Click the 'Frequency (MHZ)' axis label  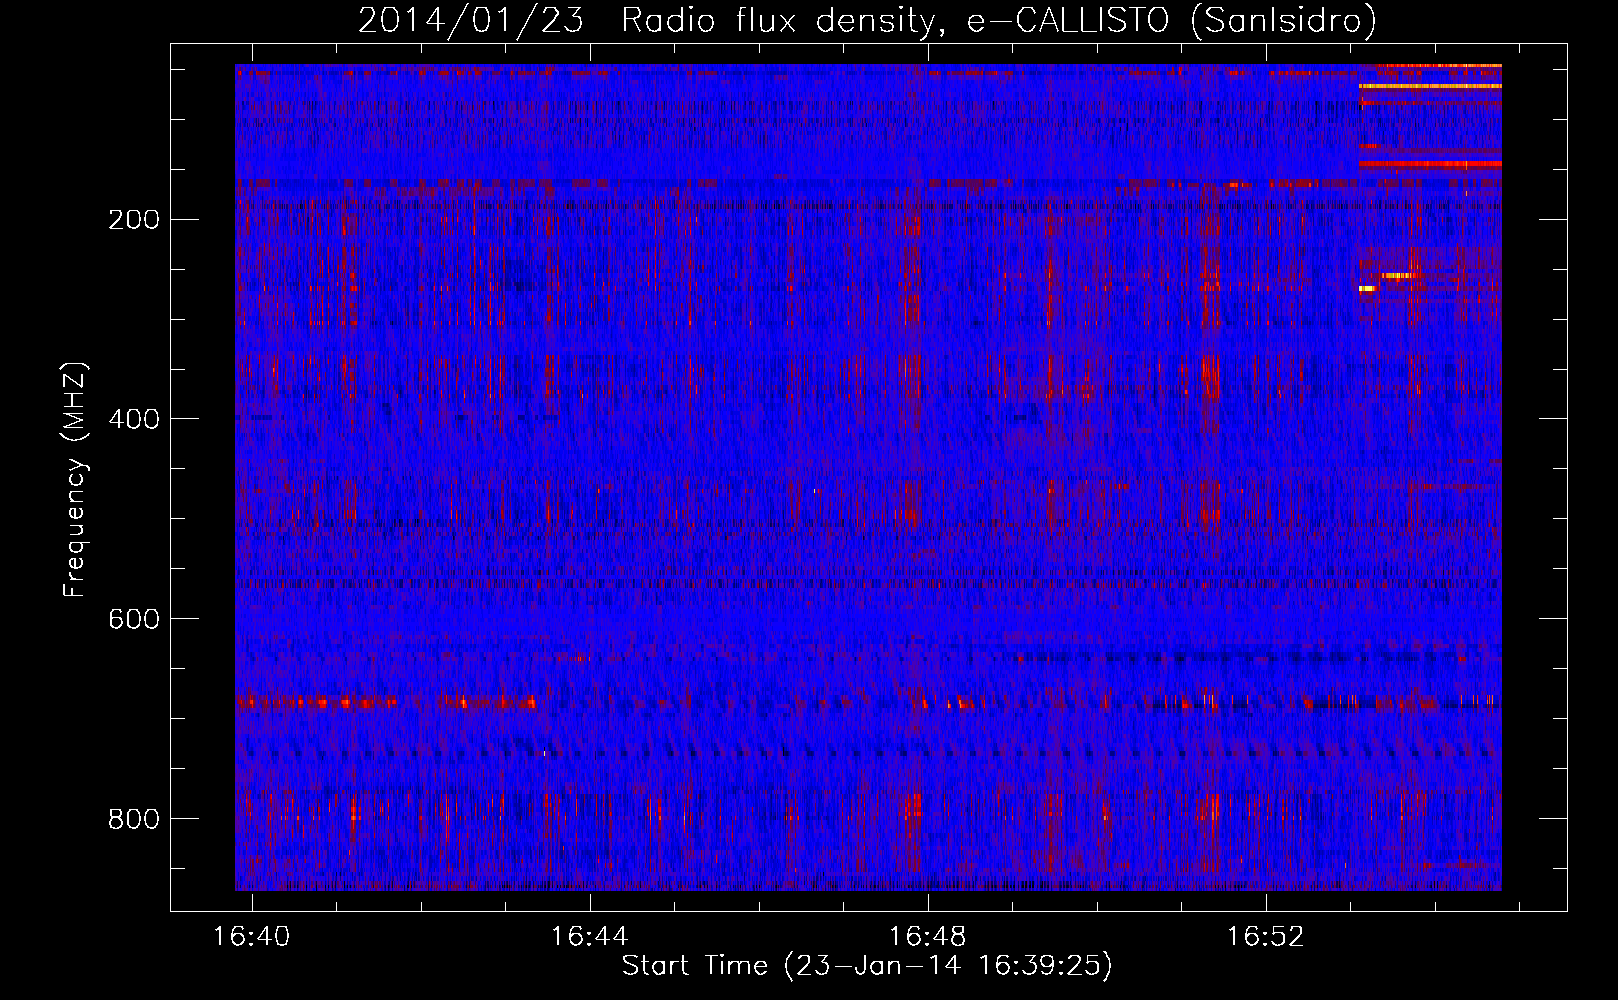(75, 480)
